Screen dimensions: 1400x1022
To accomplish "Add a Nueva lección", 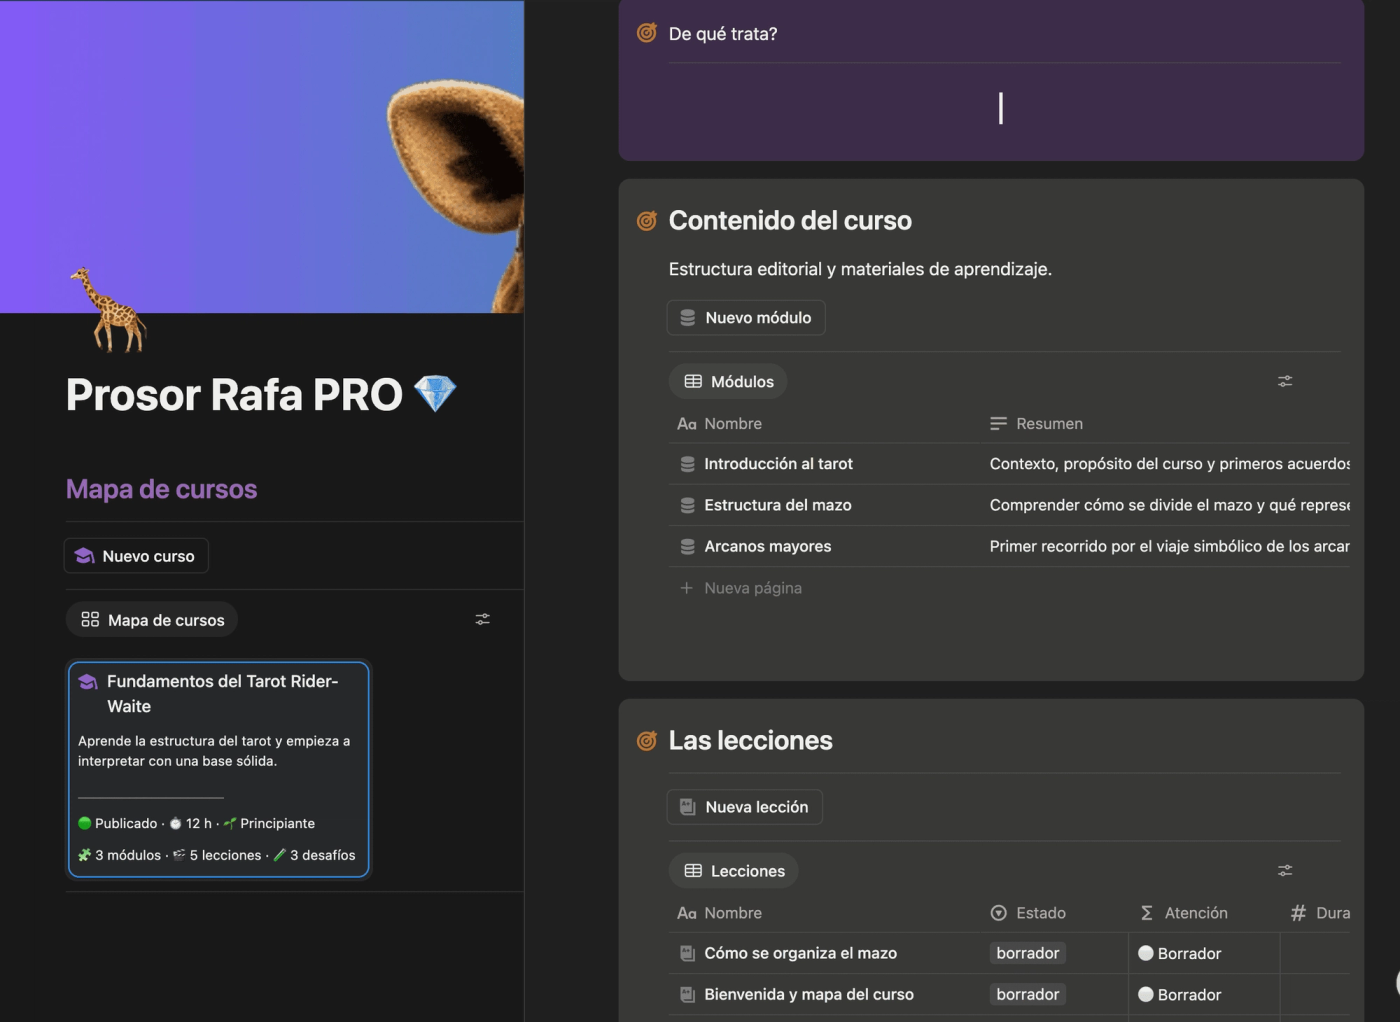I will pos(745,807).
